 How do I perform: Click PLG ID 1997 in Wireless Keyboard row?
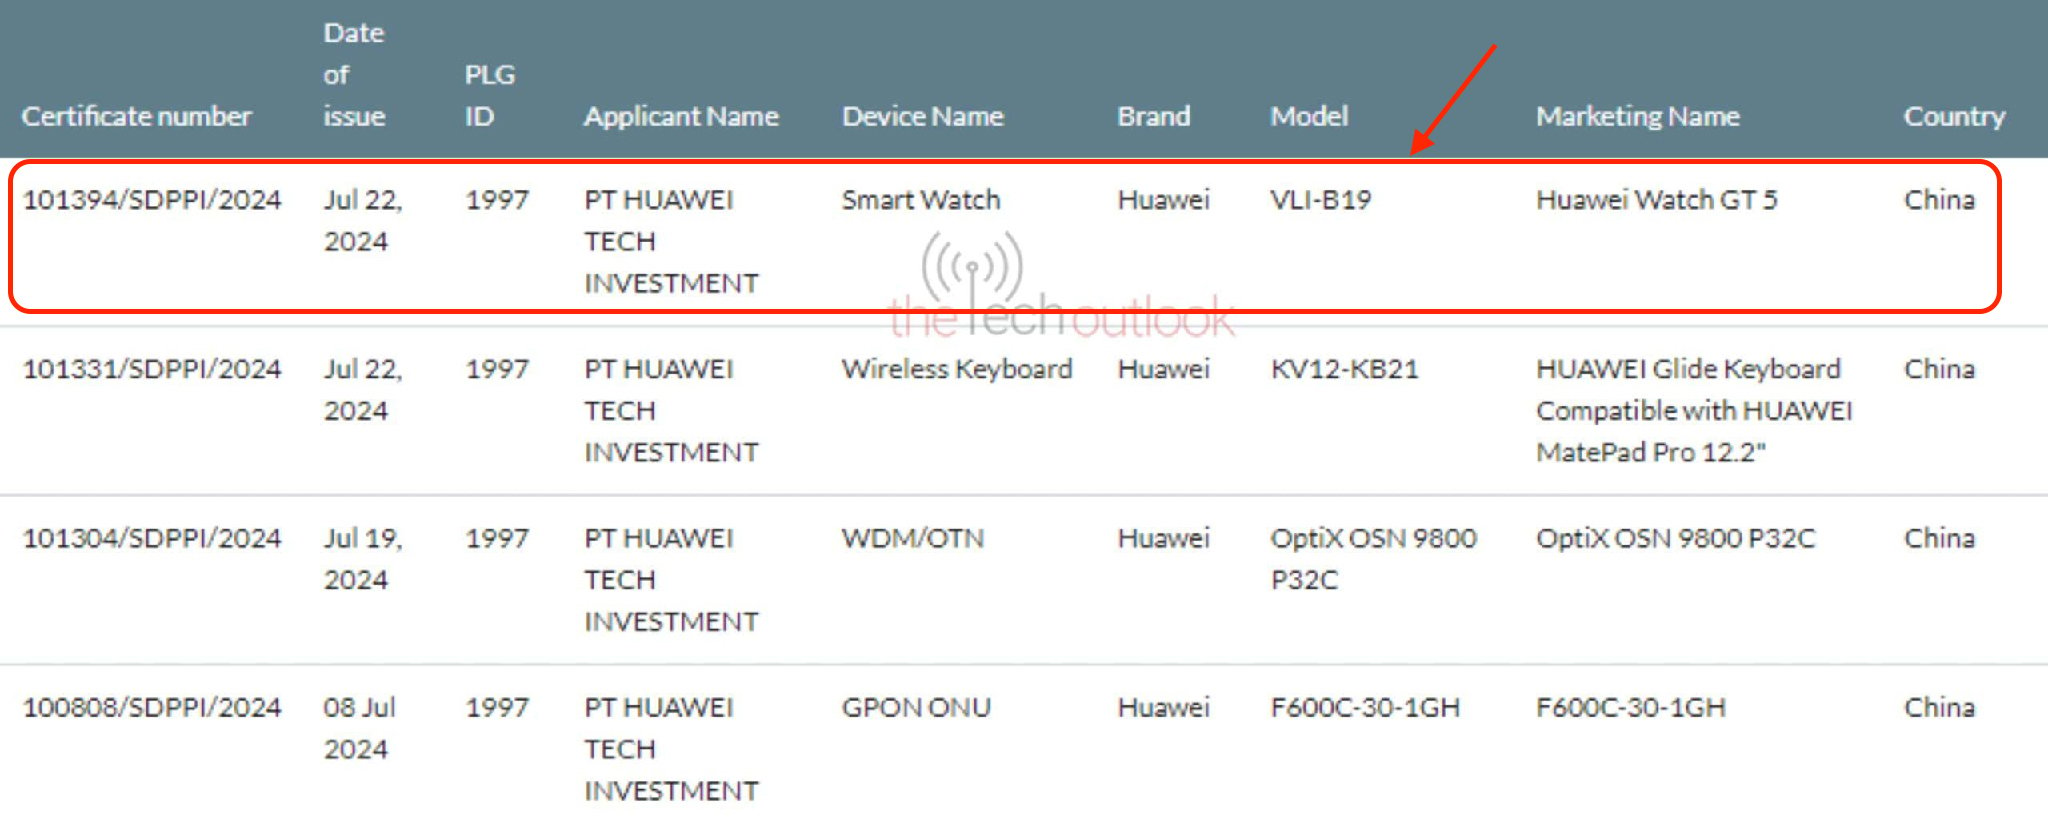pos(496,369)
